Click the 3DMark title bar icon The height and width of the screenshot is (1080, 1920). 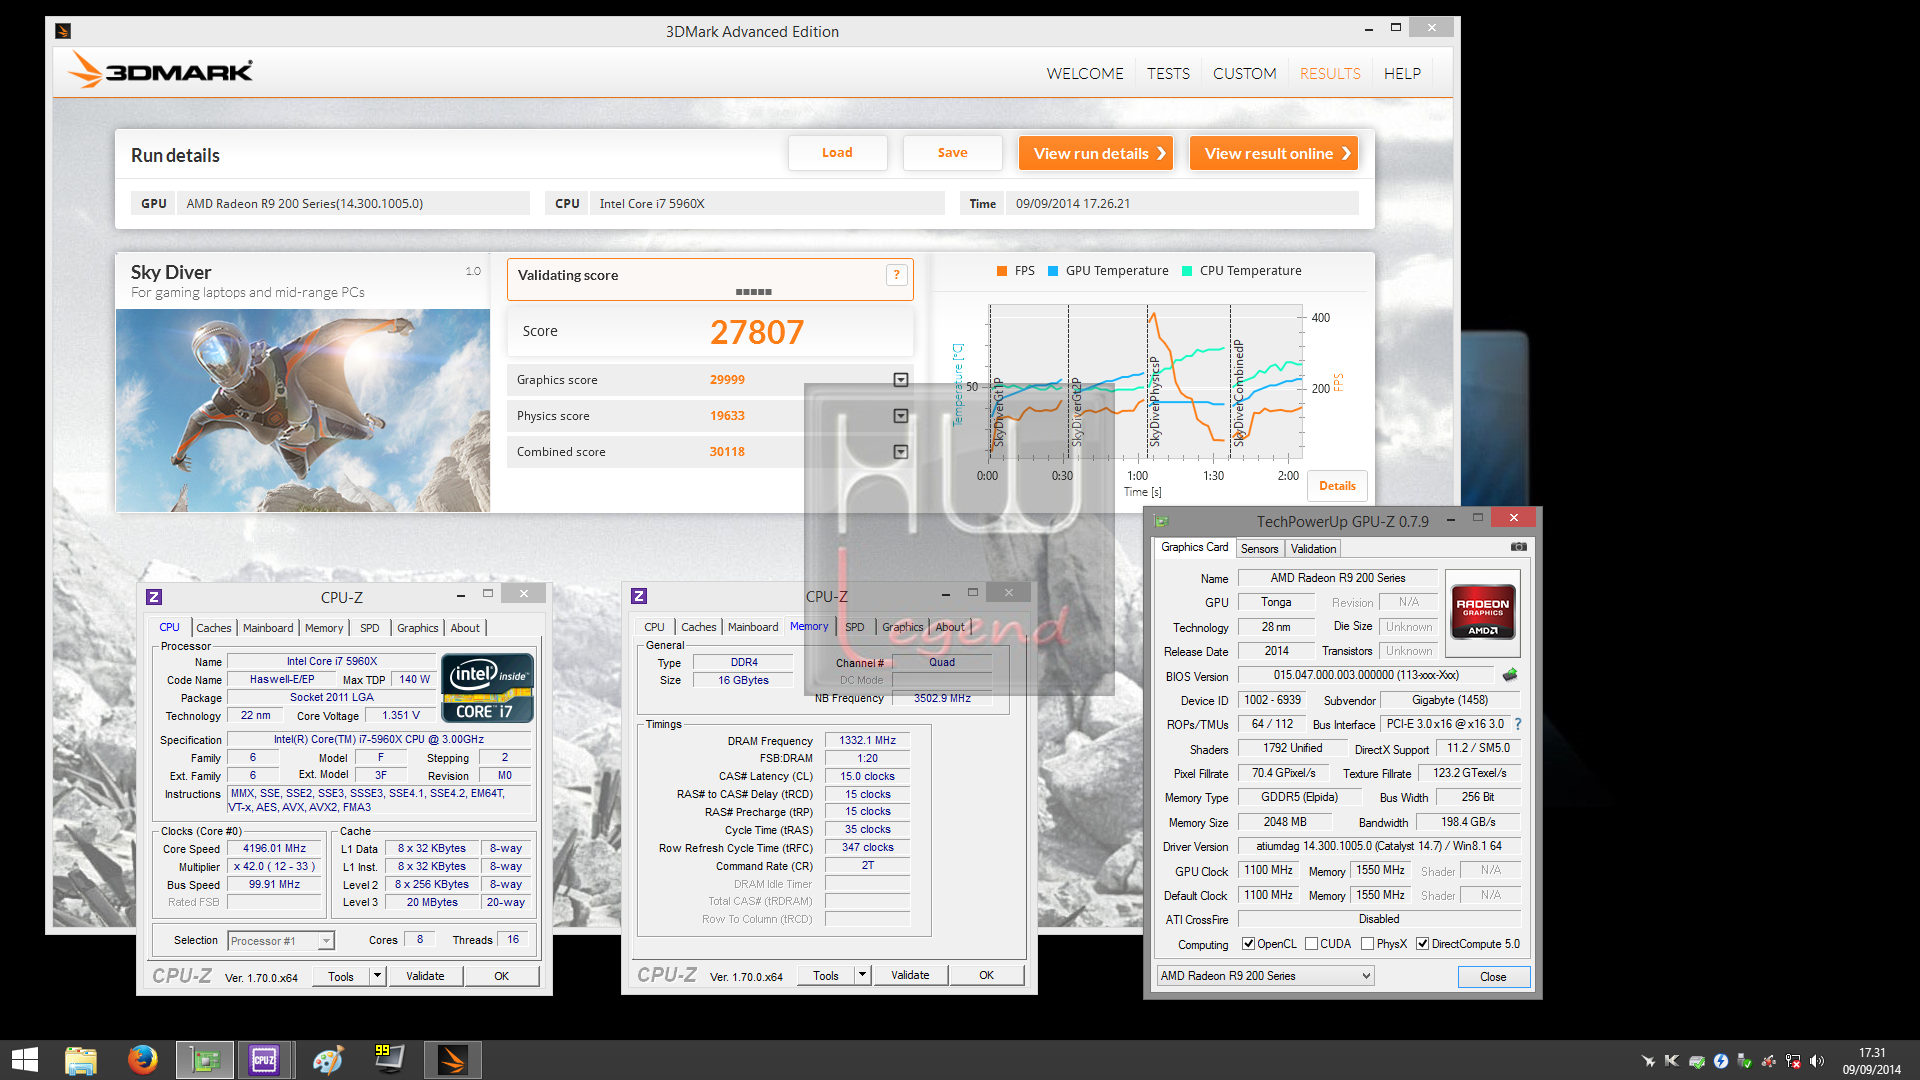coord(63,31)
